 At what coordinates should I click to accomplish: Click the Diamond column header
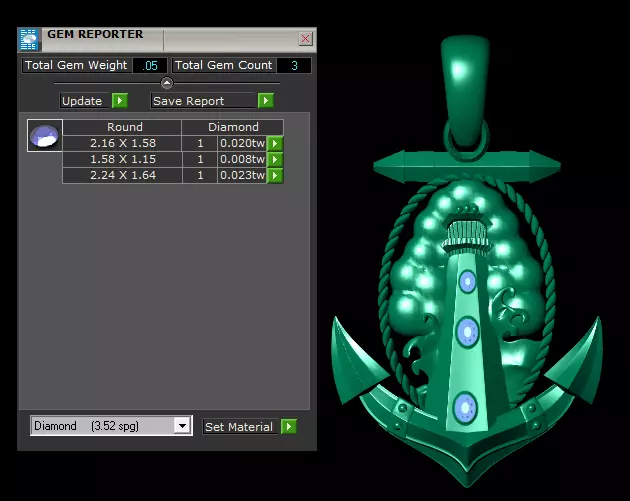pos(233,127)
